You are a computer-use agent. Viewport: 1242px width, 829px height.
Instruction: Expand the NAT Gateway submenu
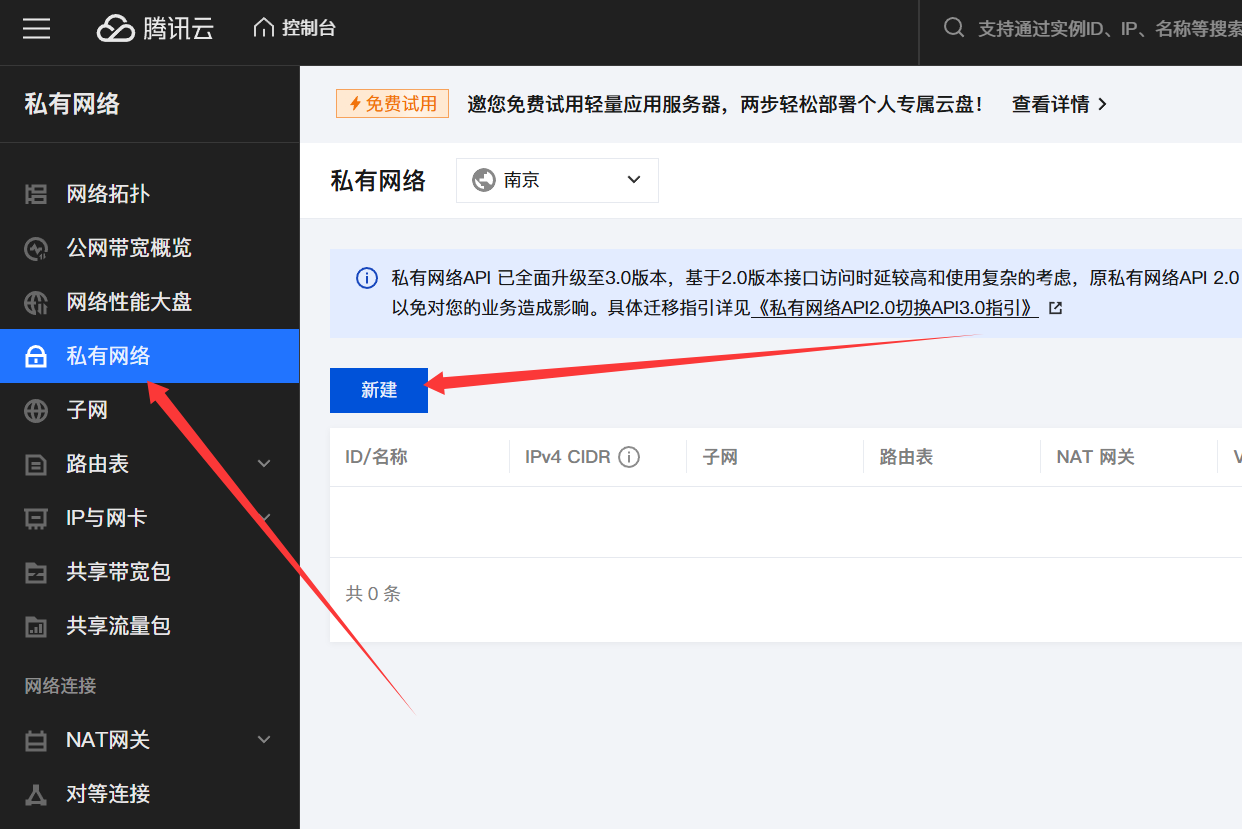[x=264, y=740]
